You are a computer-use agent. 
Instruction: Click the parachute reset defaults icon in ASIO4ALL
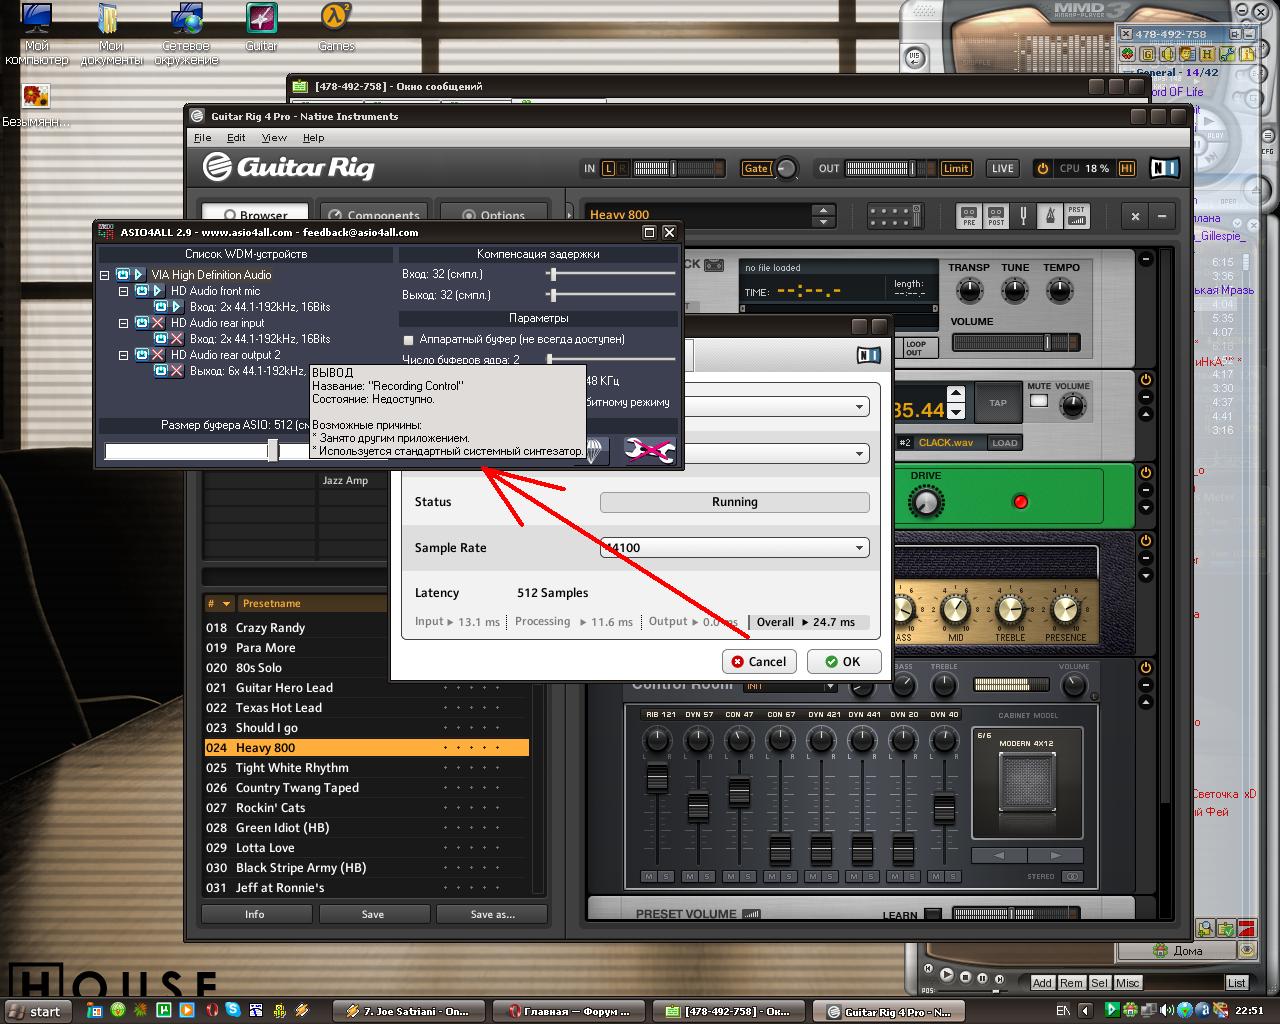click(x=597, y=451)
